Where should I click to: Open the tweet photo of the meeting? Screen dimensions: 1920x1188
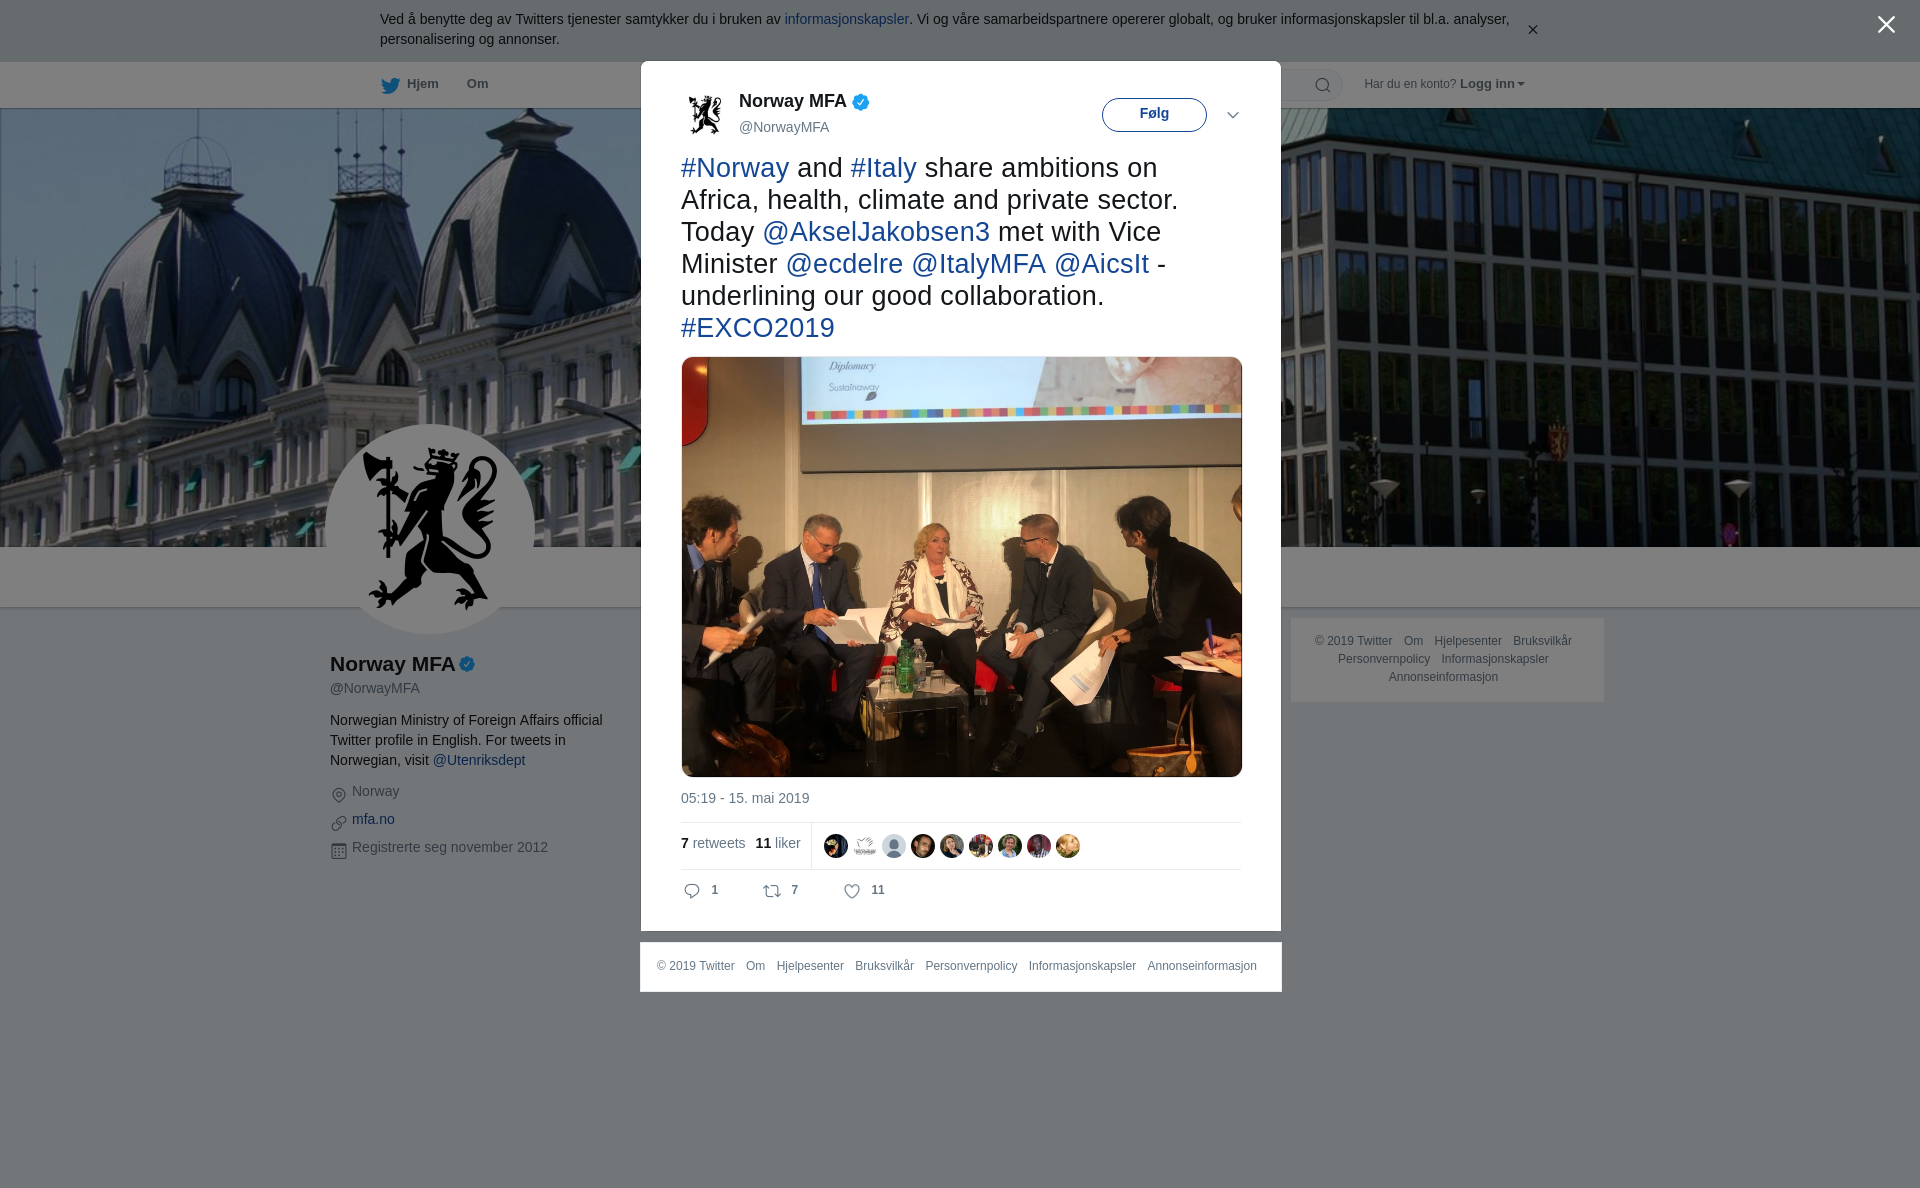962,567
